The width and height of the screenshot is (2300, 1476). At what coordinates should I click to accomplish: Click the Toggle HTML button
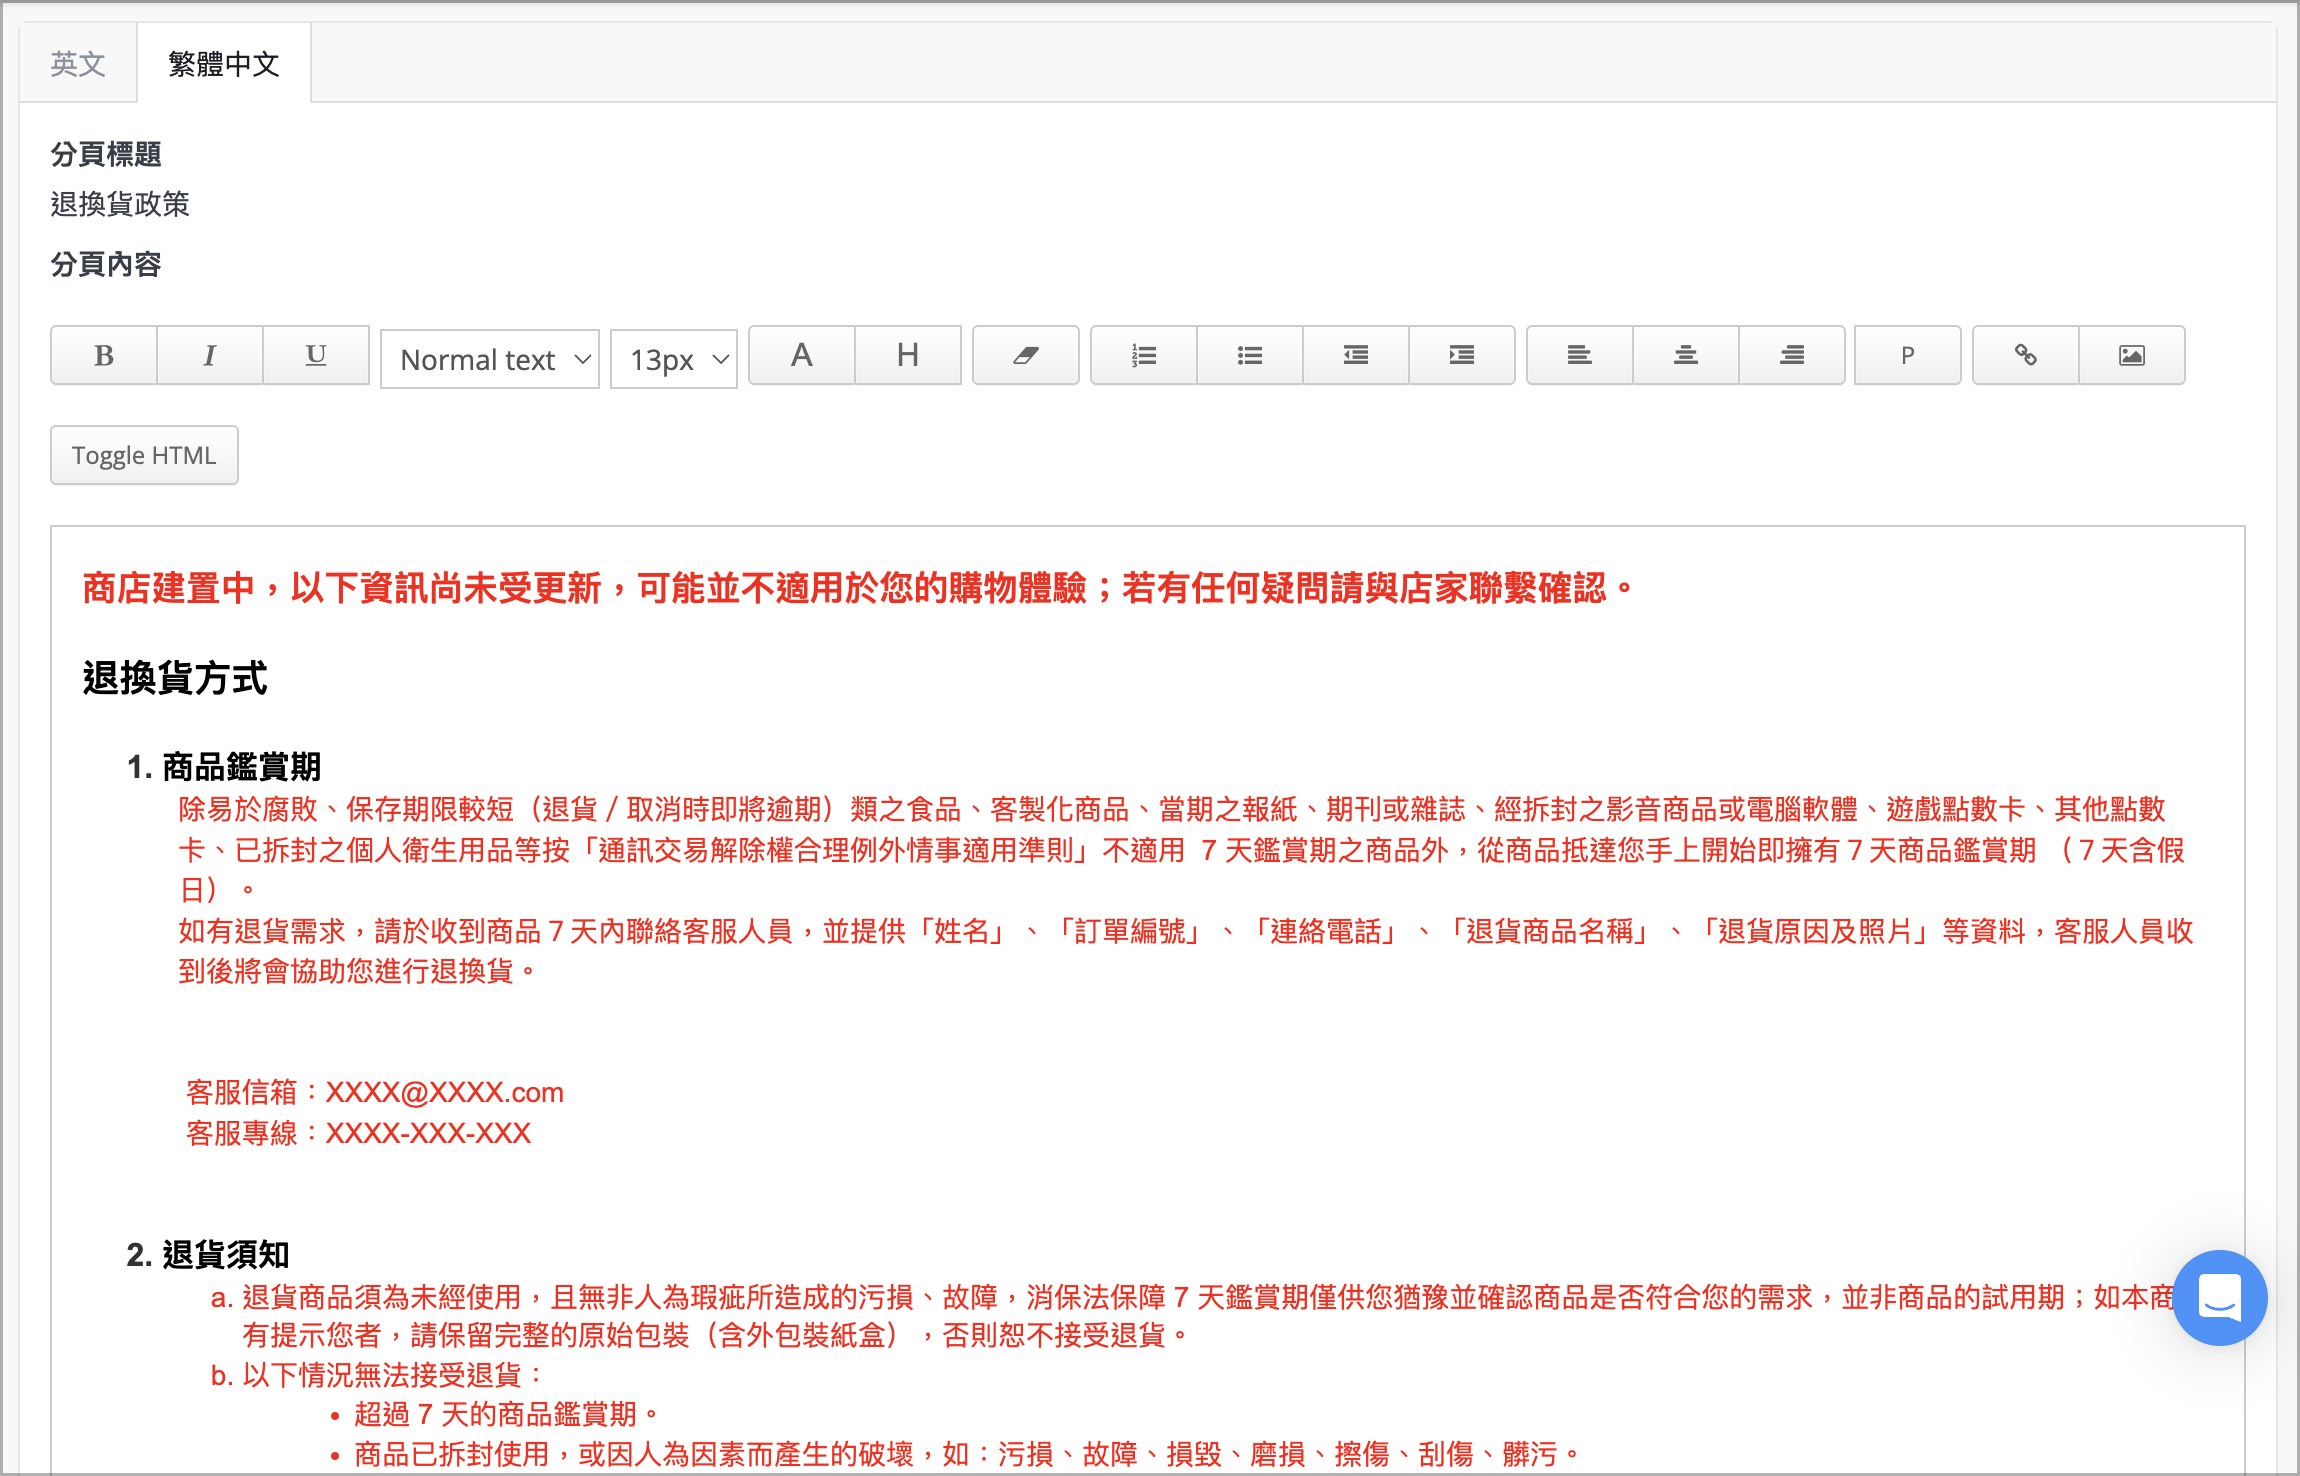[x=144, y=455]
